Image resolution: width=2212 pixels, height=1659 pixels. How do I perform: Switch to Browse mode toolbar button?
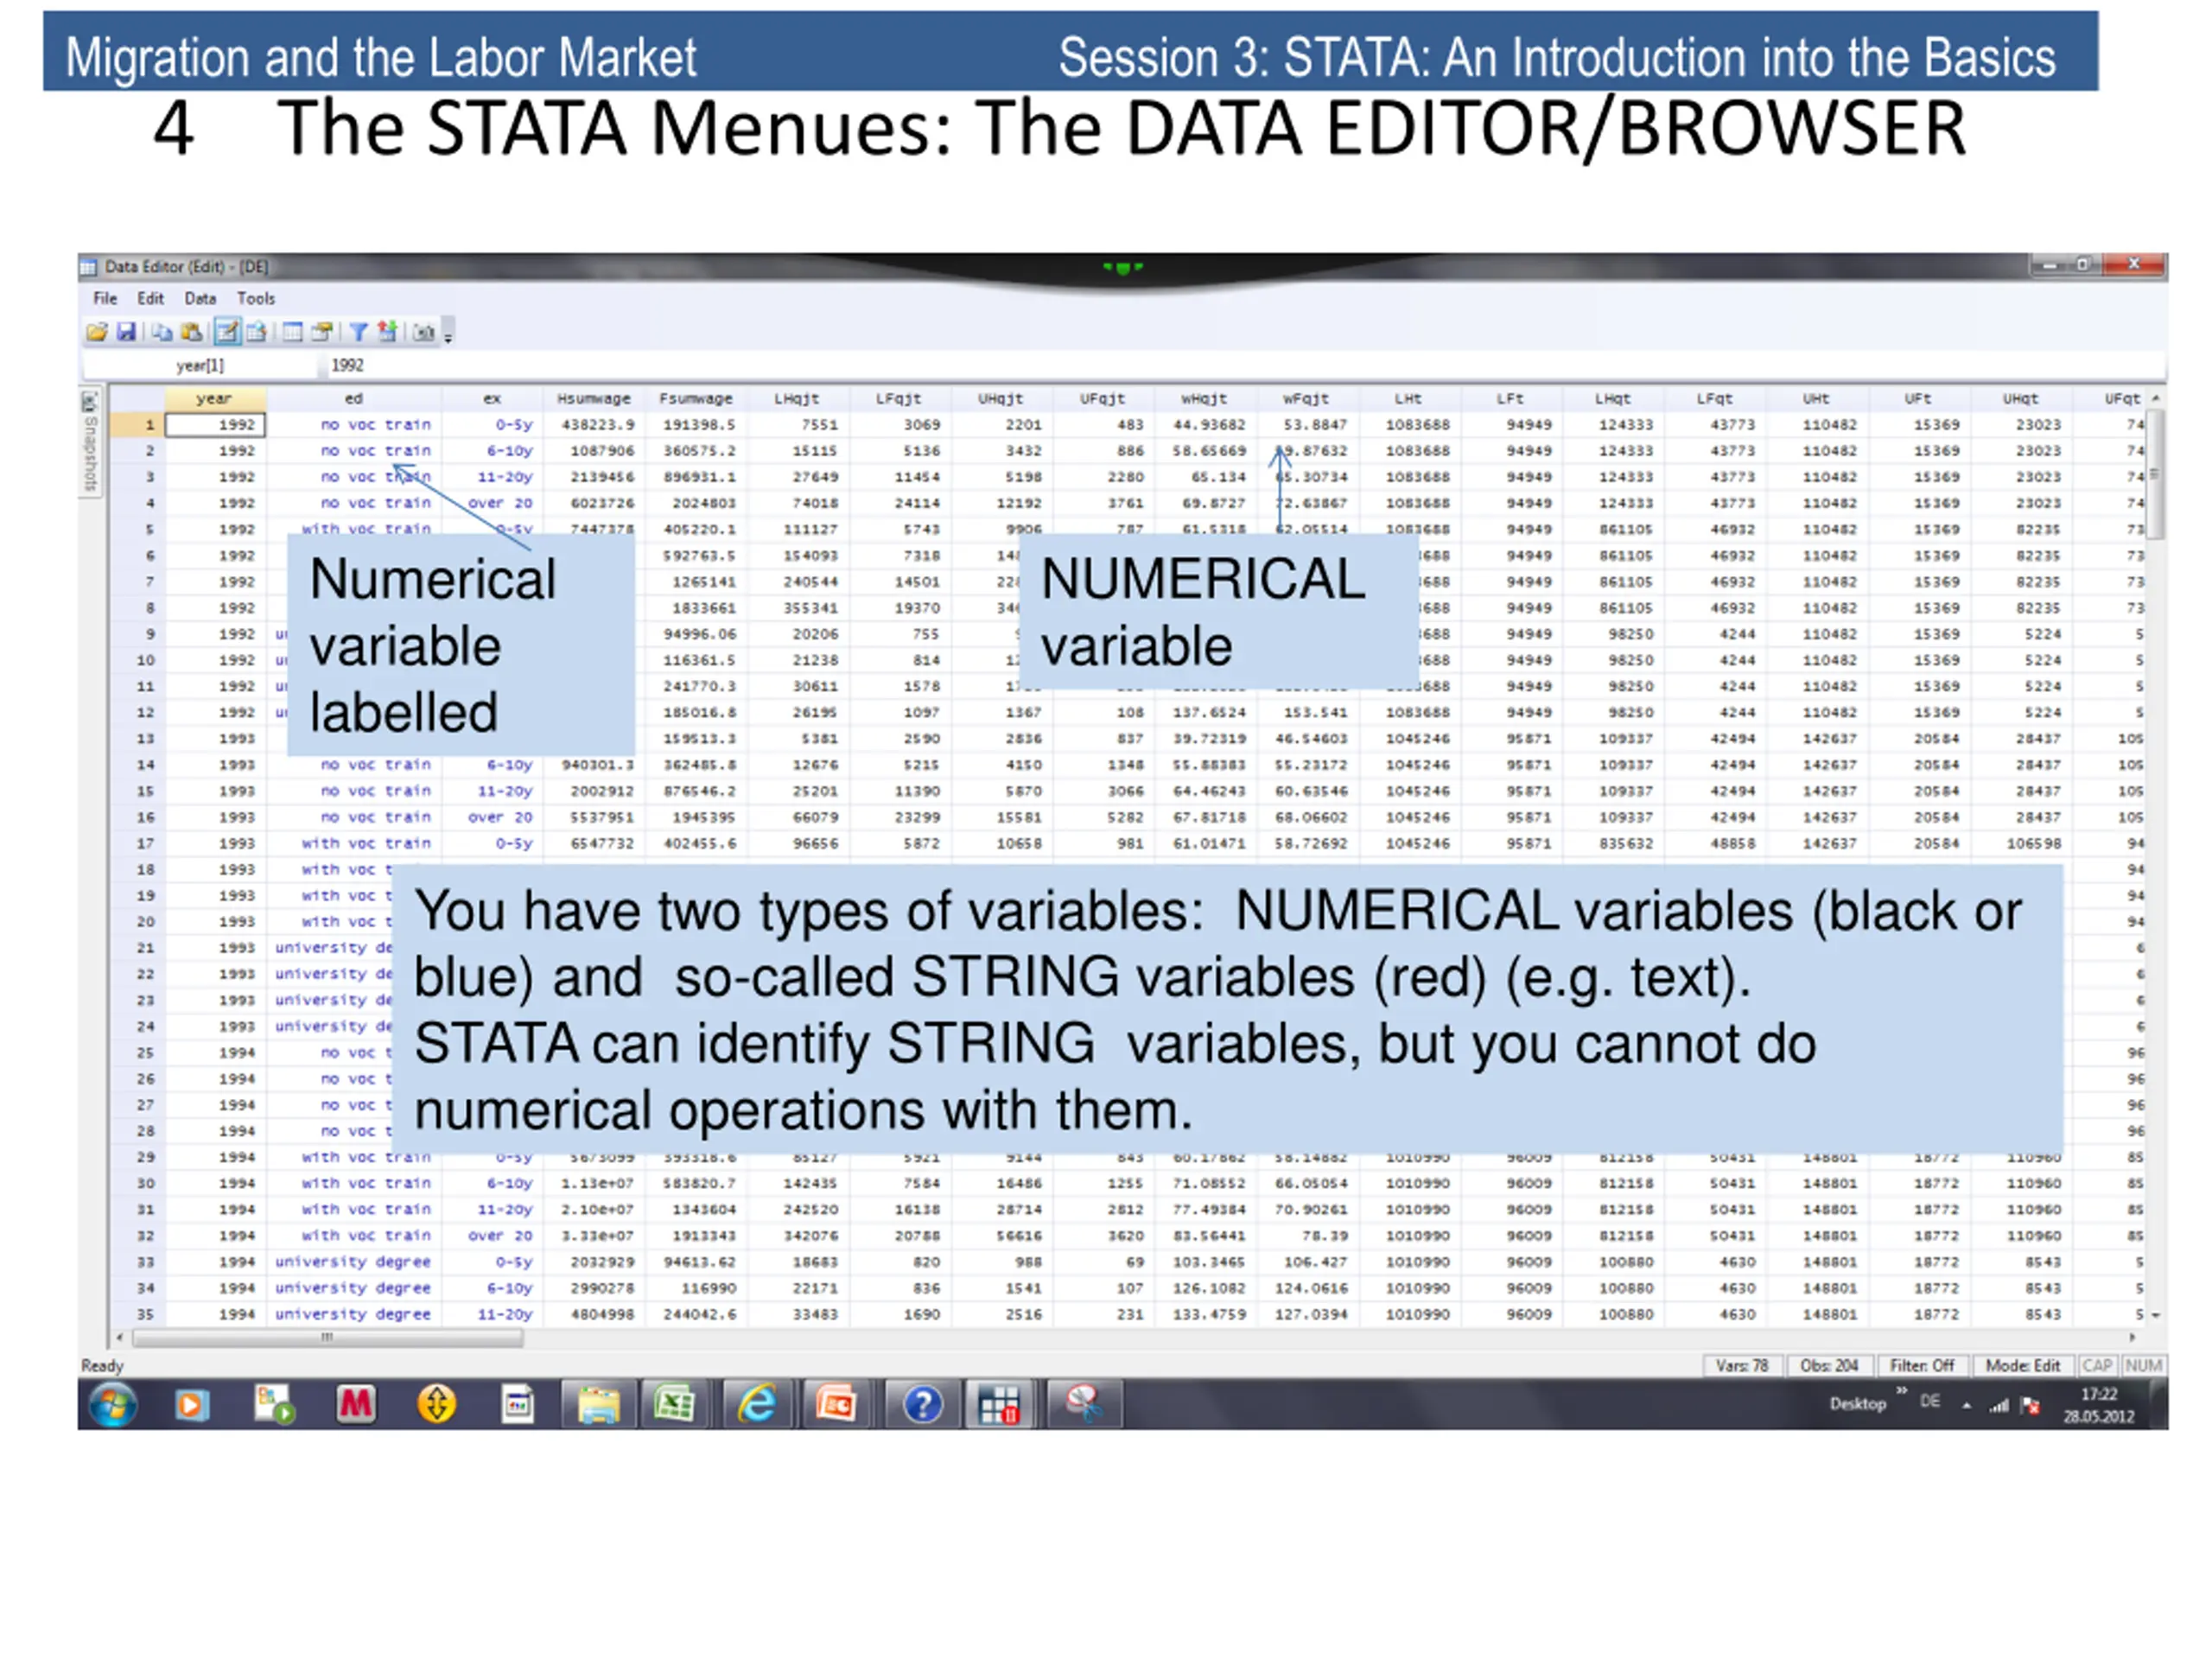257,332
